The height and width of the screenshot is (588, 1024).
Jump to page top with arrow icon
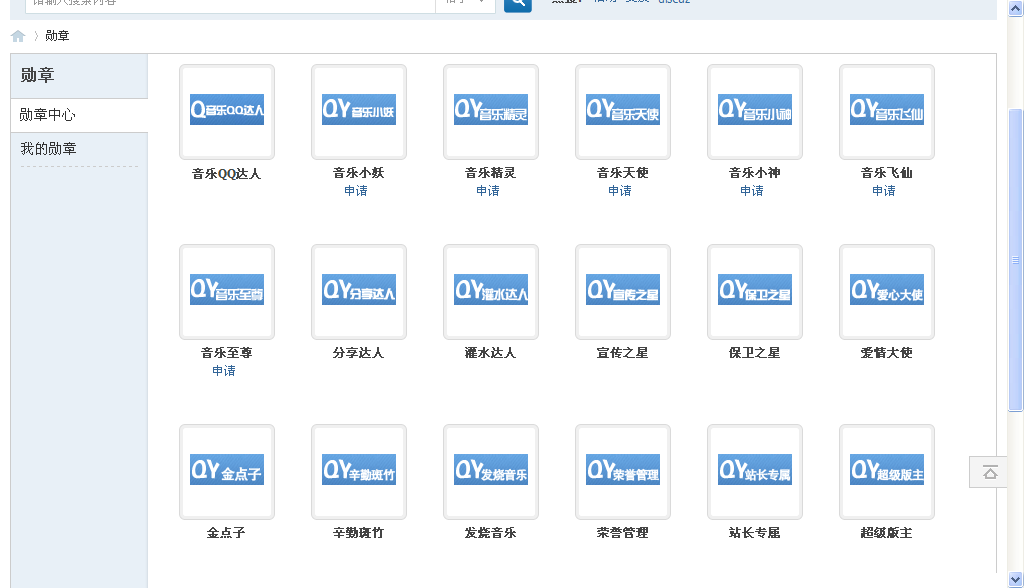point(989,472)
